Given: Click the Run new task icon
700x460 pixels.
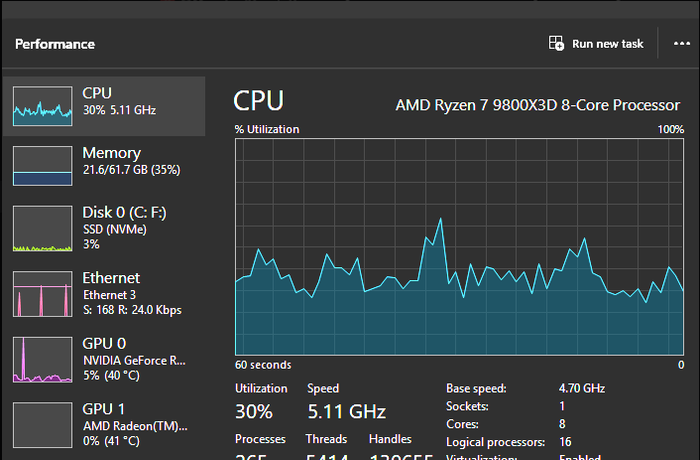Looking at the screenshot, I should (557, 44).
